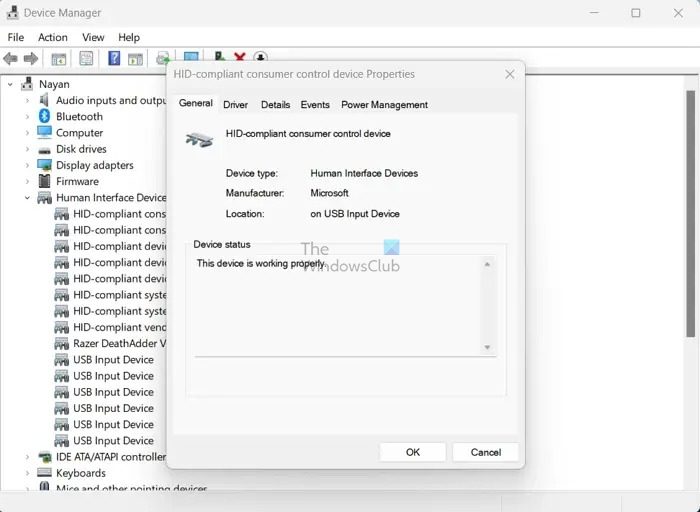
Task: Switch to the Power Management tab
Action: [384, 105]
